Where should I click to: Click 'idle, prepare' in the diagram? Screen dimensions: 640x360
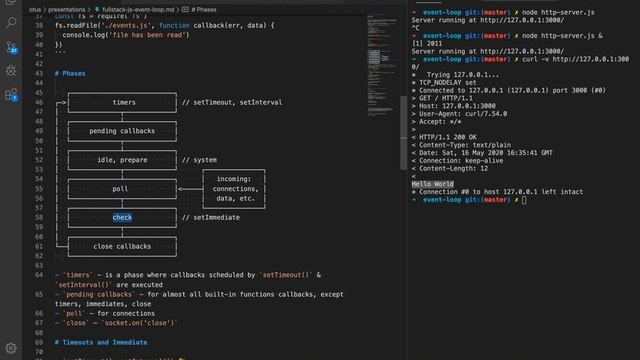(122, 160)
